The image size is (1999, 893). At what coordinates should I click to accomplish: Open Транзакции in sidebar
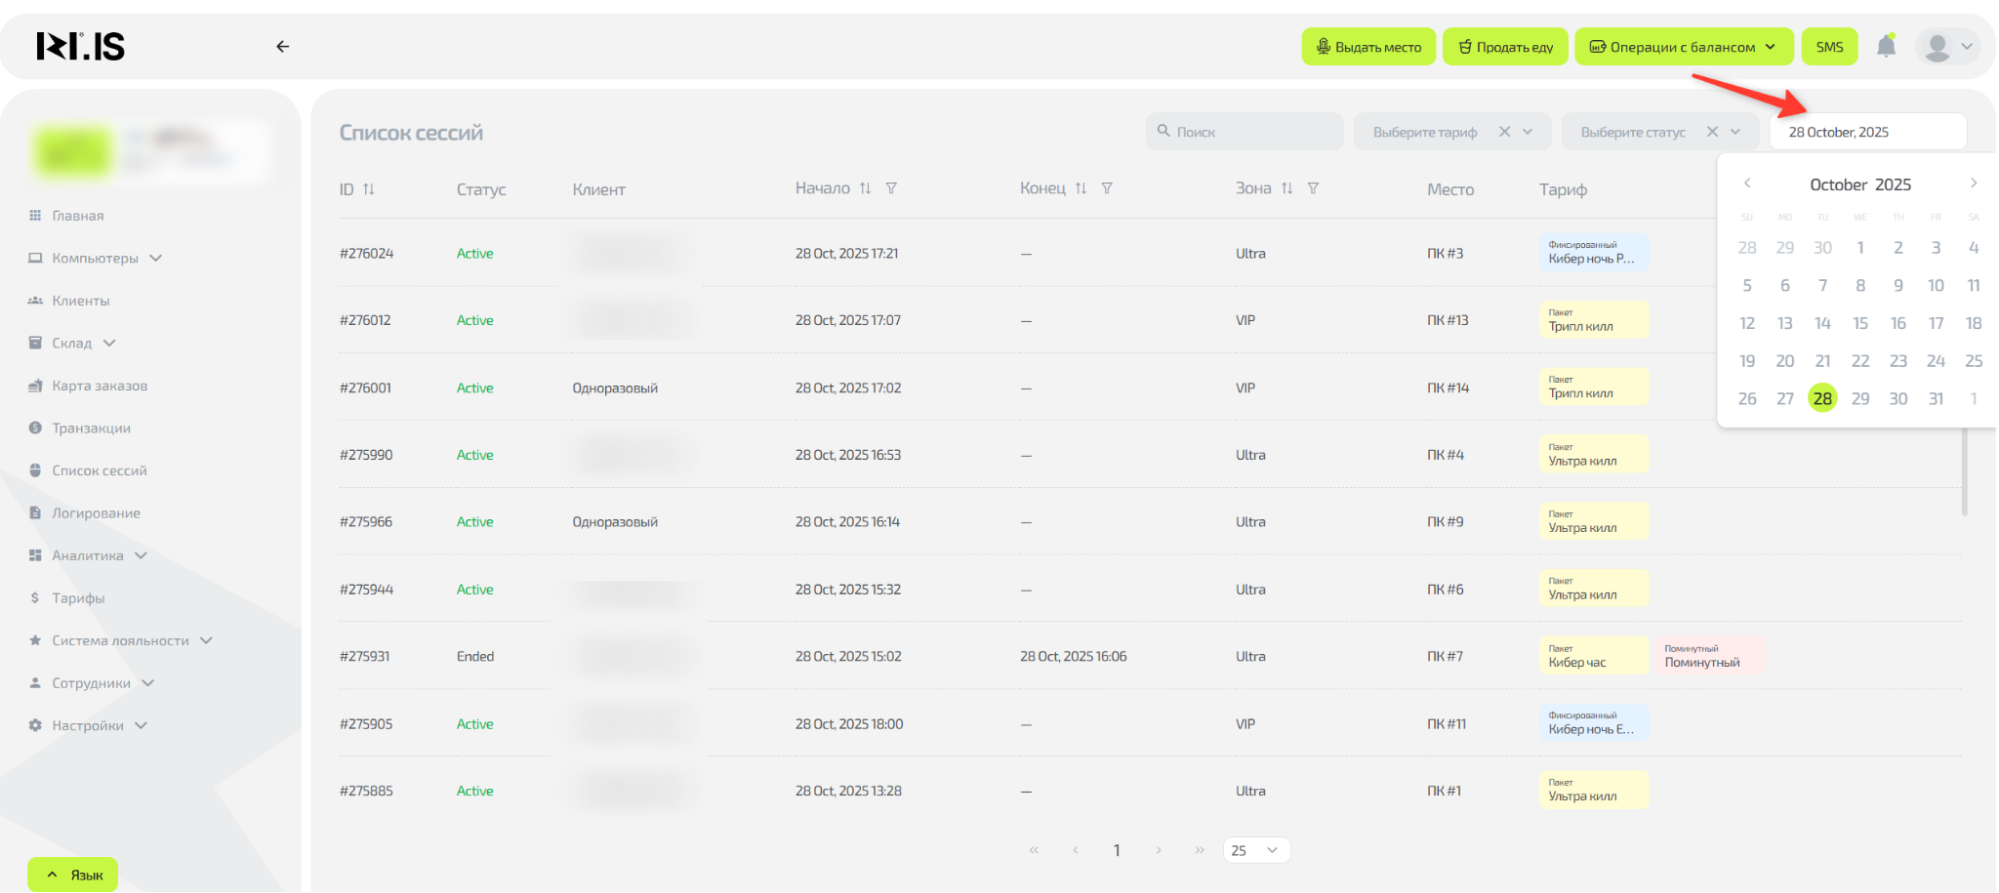pos(91,428)
